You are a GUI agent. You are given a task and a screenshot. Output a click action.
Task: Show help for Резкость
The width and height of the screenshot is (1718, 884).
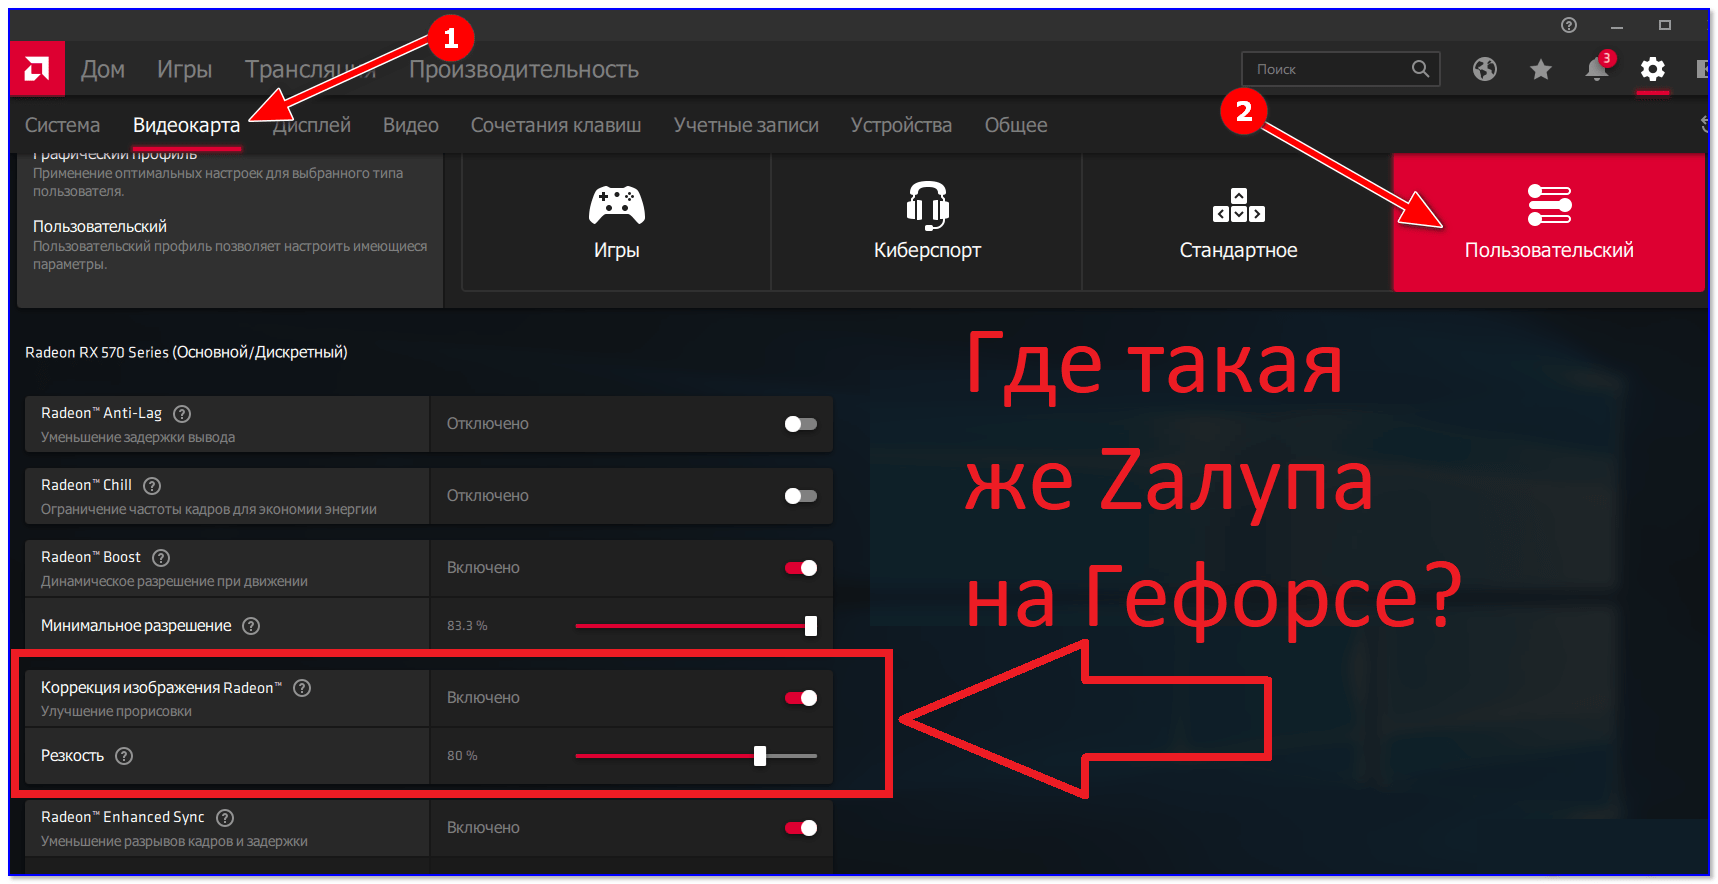pos(124,756)
